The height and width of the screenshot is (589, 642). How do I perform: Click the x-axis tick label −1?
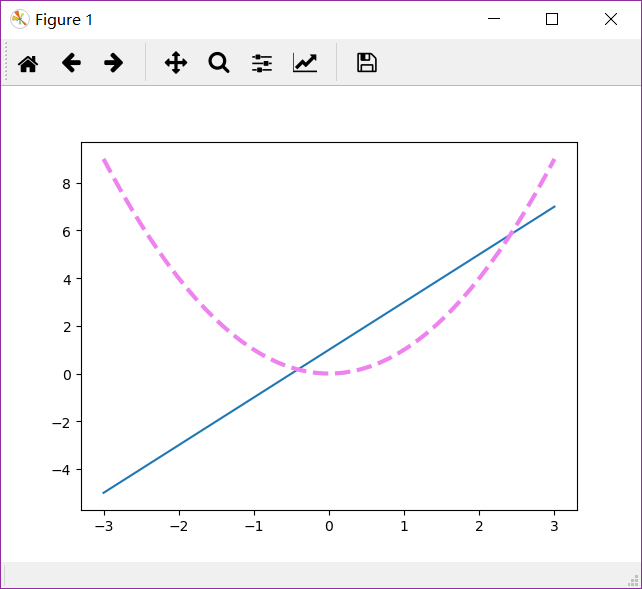254,526
